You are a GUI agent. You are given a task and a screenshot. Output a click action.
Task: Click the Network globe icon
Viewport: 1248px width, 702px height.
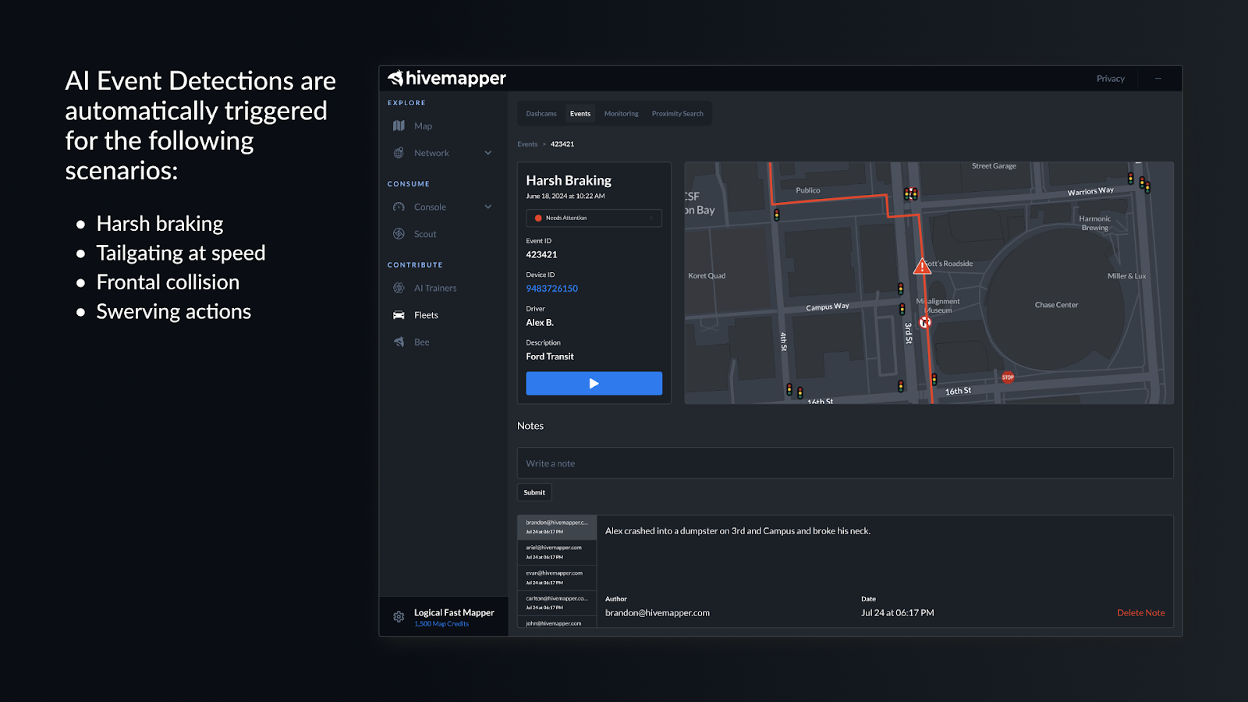[399, 153]
